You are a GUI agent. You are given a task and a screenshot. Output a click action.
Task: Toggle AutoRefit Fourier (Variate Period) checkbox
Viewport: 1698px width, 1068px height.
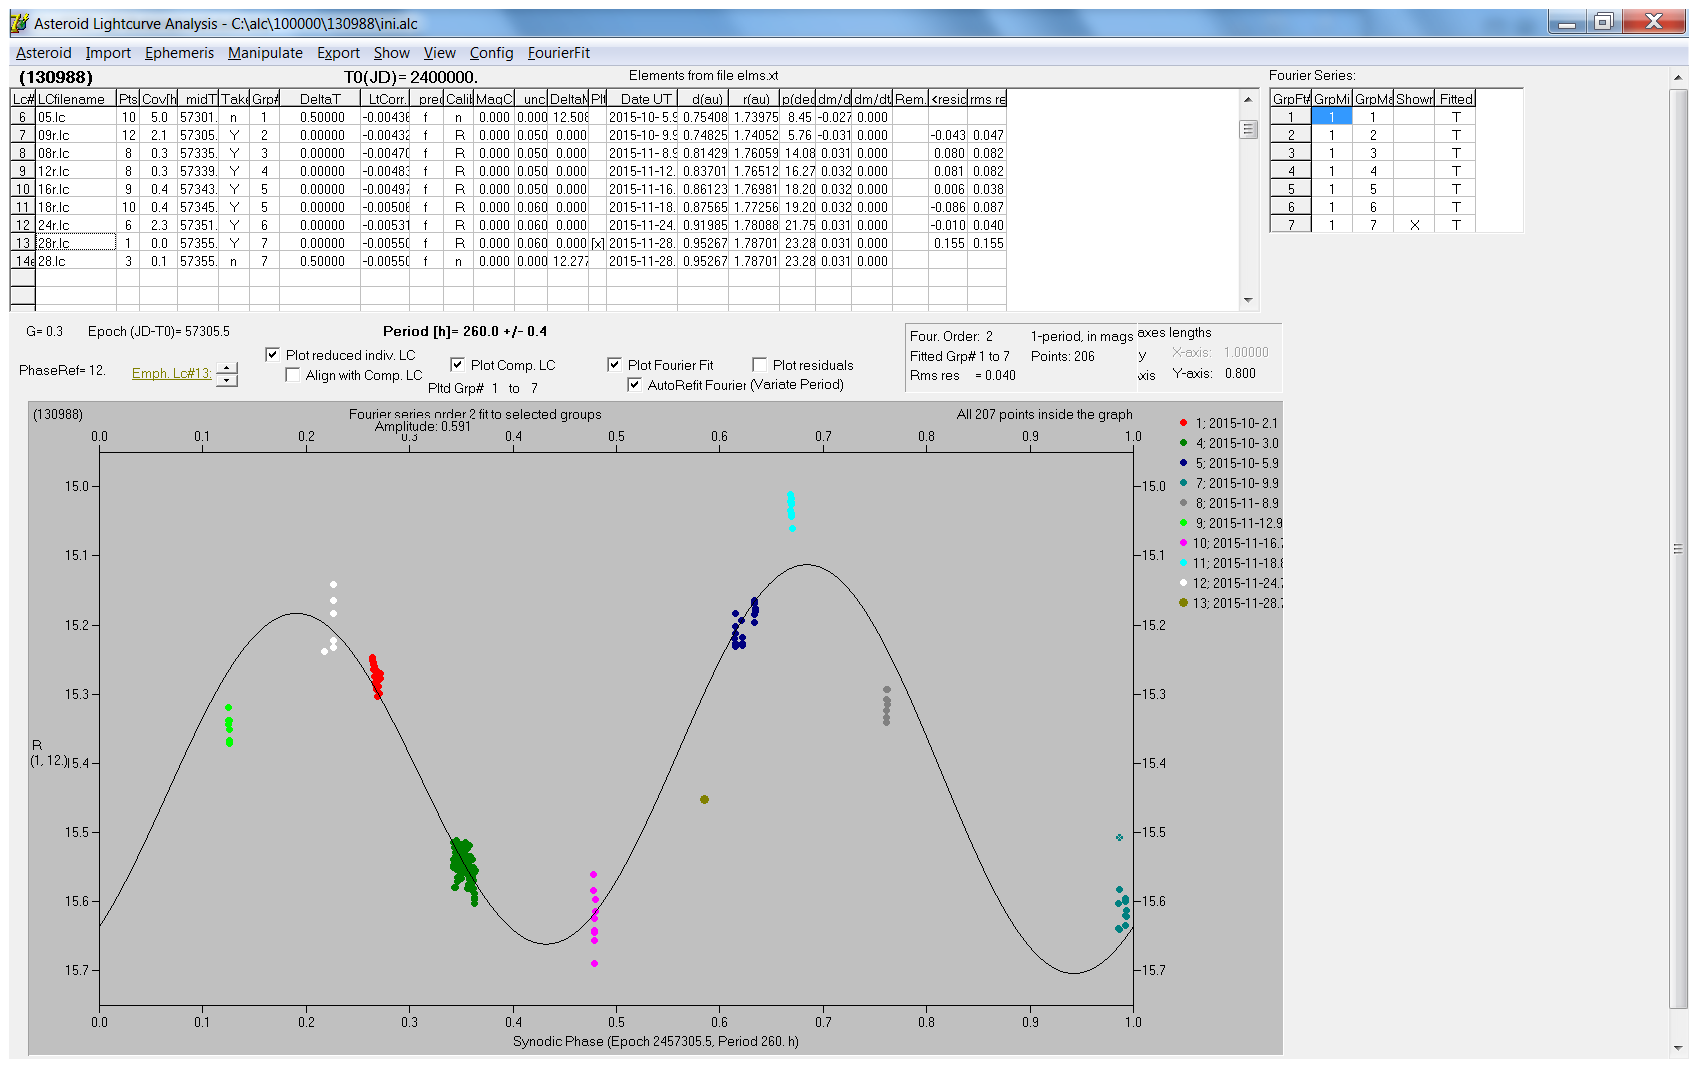[634, 384]
